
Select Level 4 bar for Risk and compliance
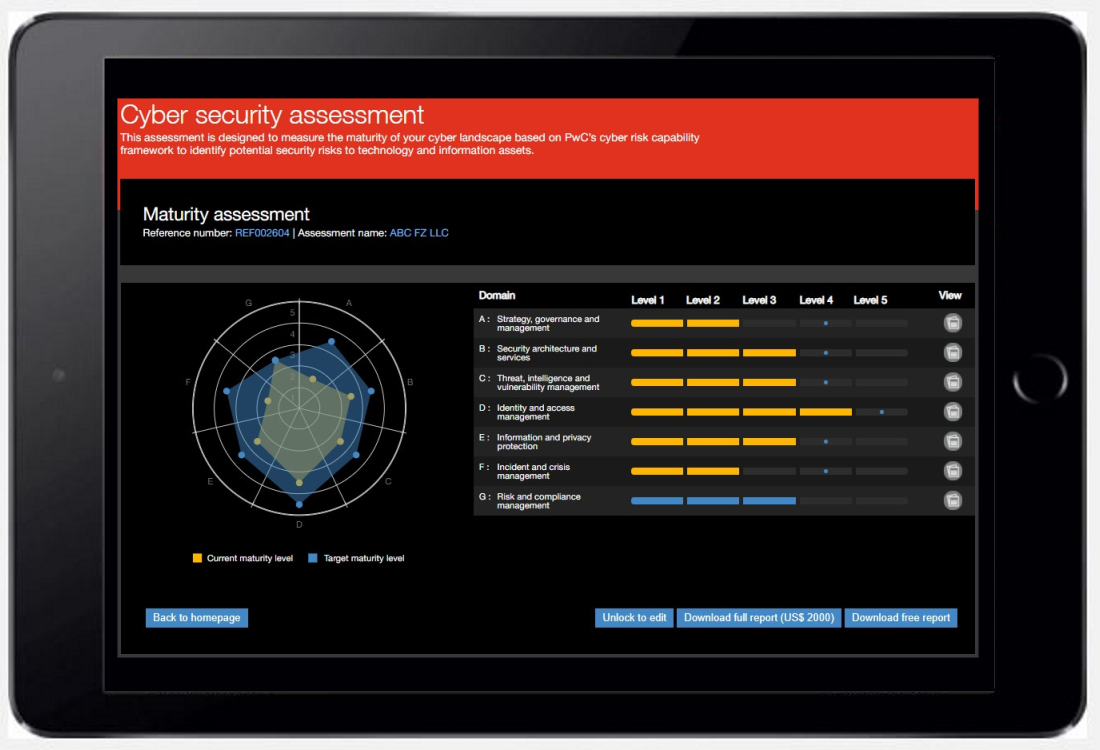click(825, 501)
